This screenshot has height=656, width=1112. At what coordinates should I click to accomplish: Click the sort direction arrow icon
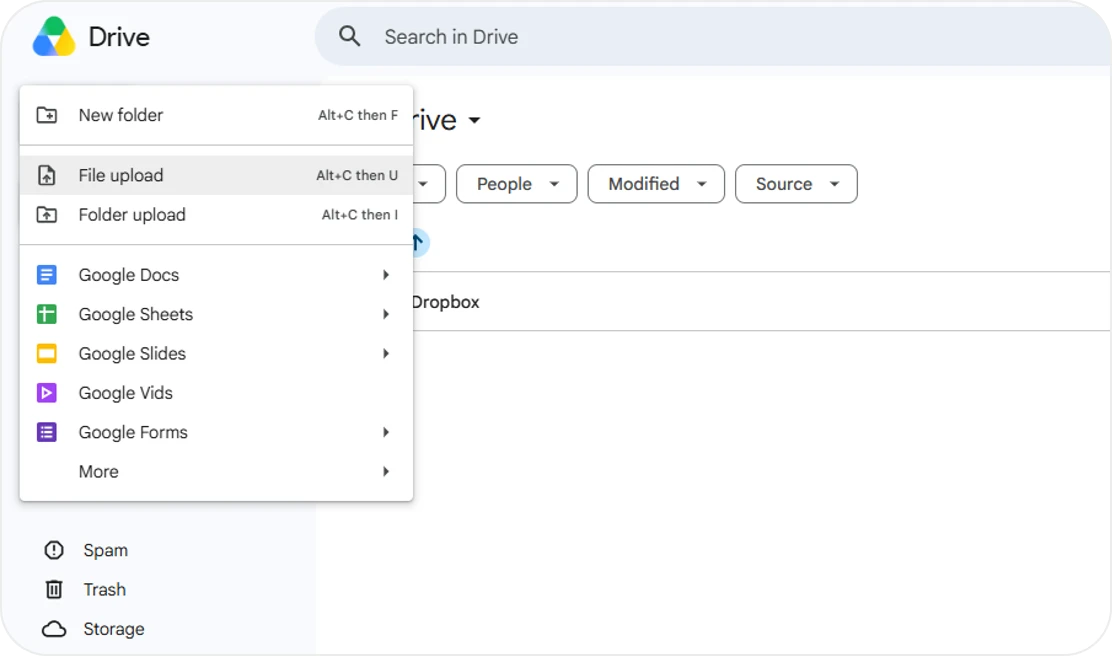point(418,243)
